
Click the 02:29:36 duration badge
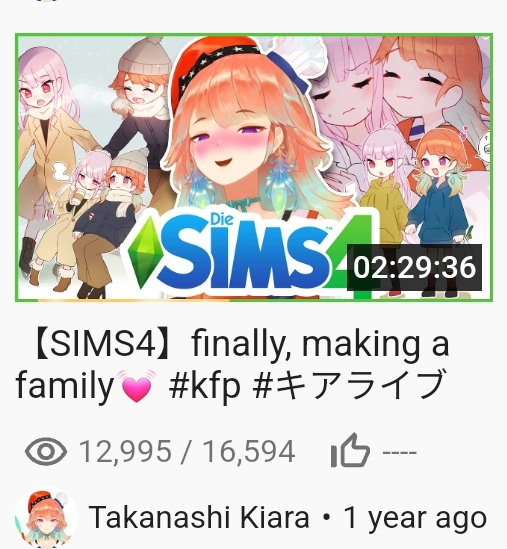click(x=414, y=267)
